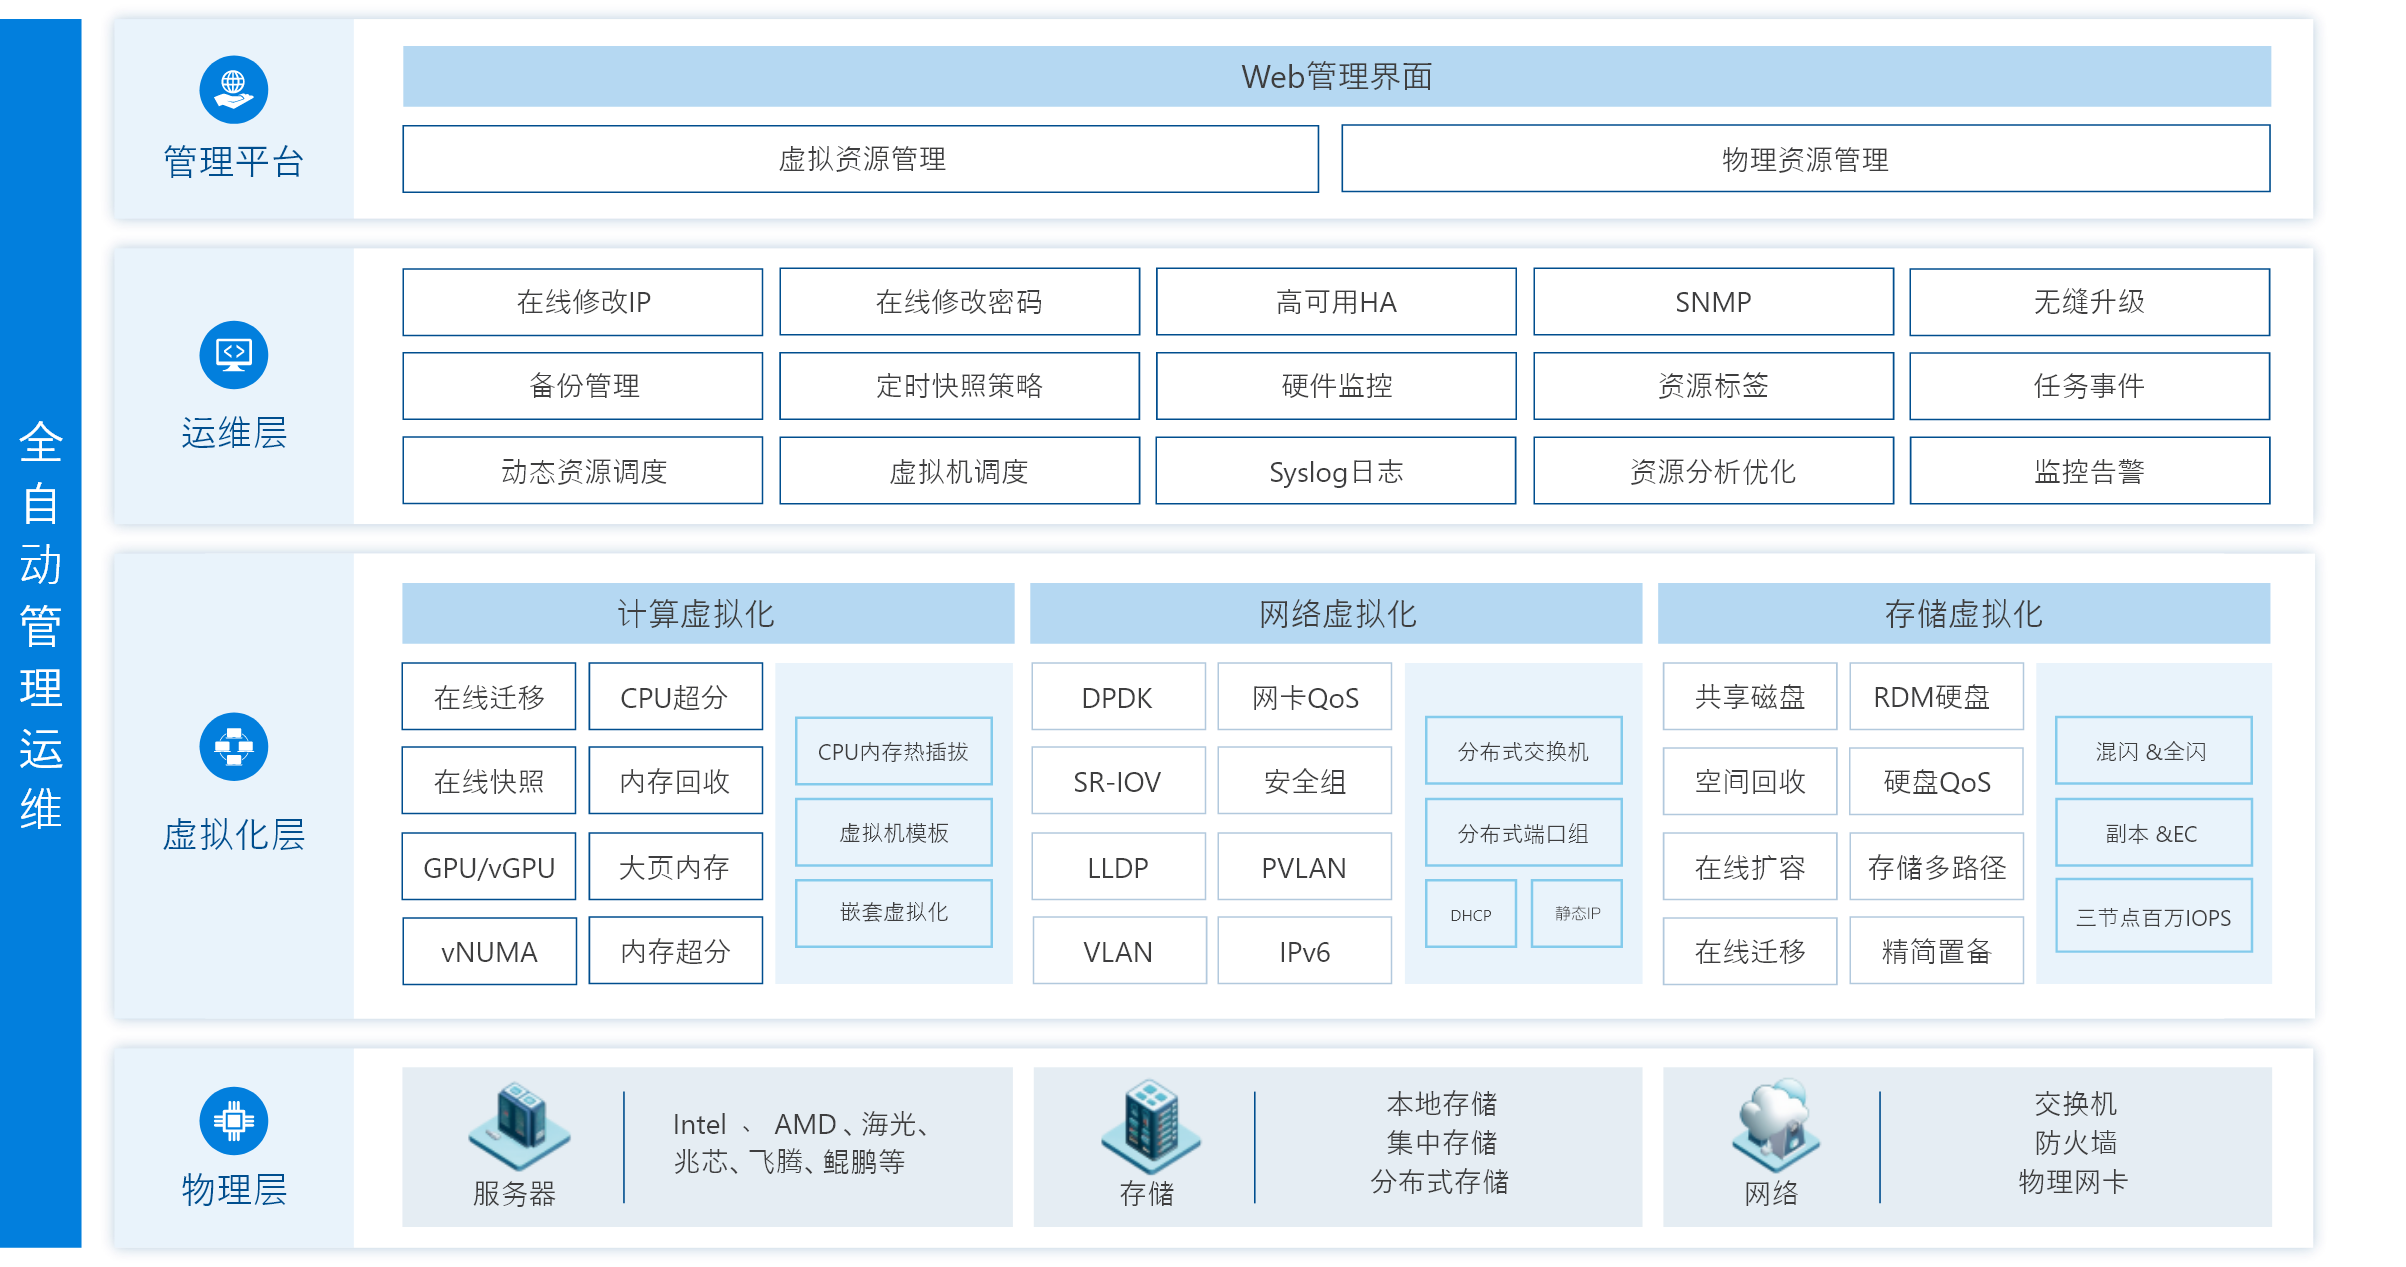Viewport: 2406px width, 1267px height.
Task: Click the server rack illustration
Action: [519, 1127]
